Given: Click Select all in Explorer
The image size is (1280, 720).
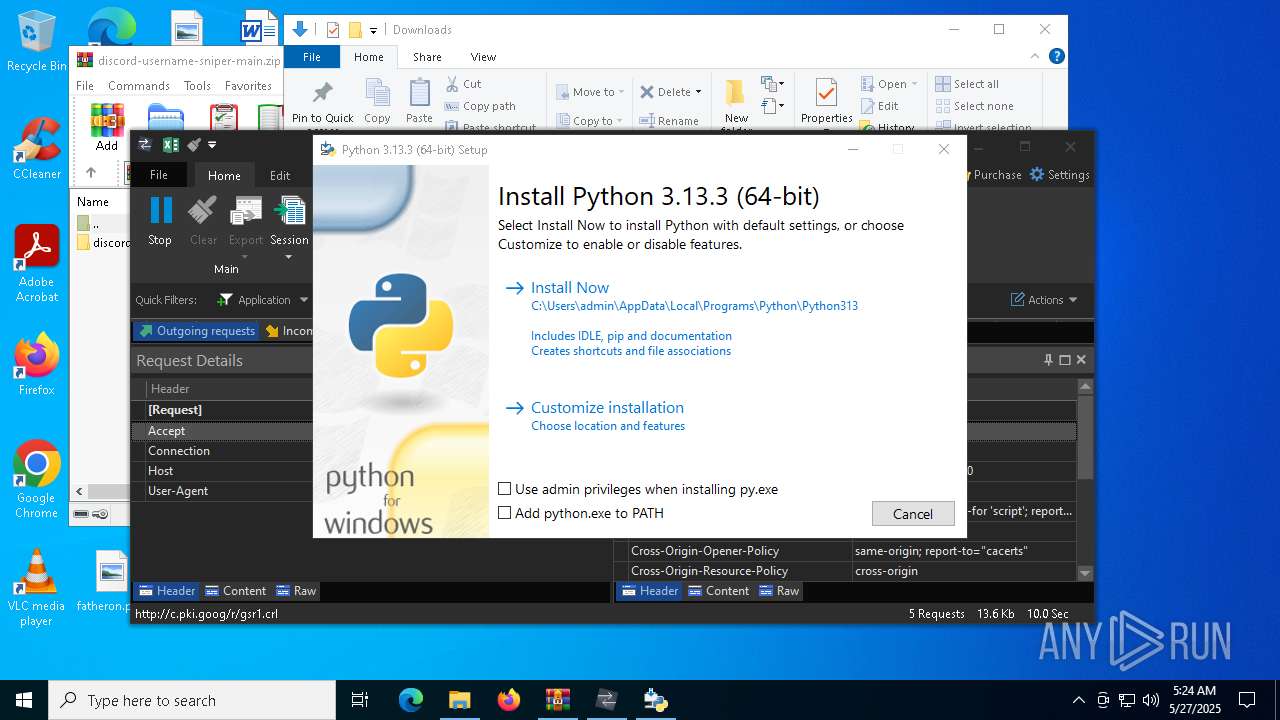Looking at the screenshot, I should [x=967, y=84].
